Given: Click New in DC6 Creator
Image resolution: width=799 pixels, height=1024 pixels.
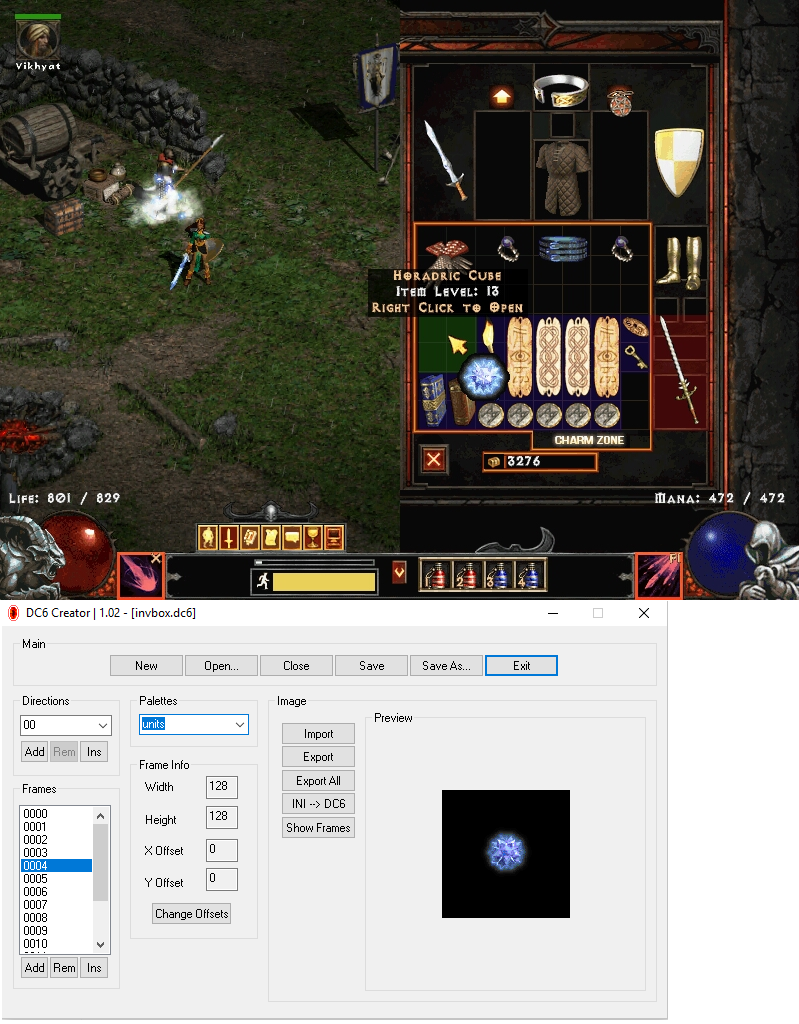Looking at the screenshot, I should 146,665.
